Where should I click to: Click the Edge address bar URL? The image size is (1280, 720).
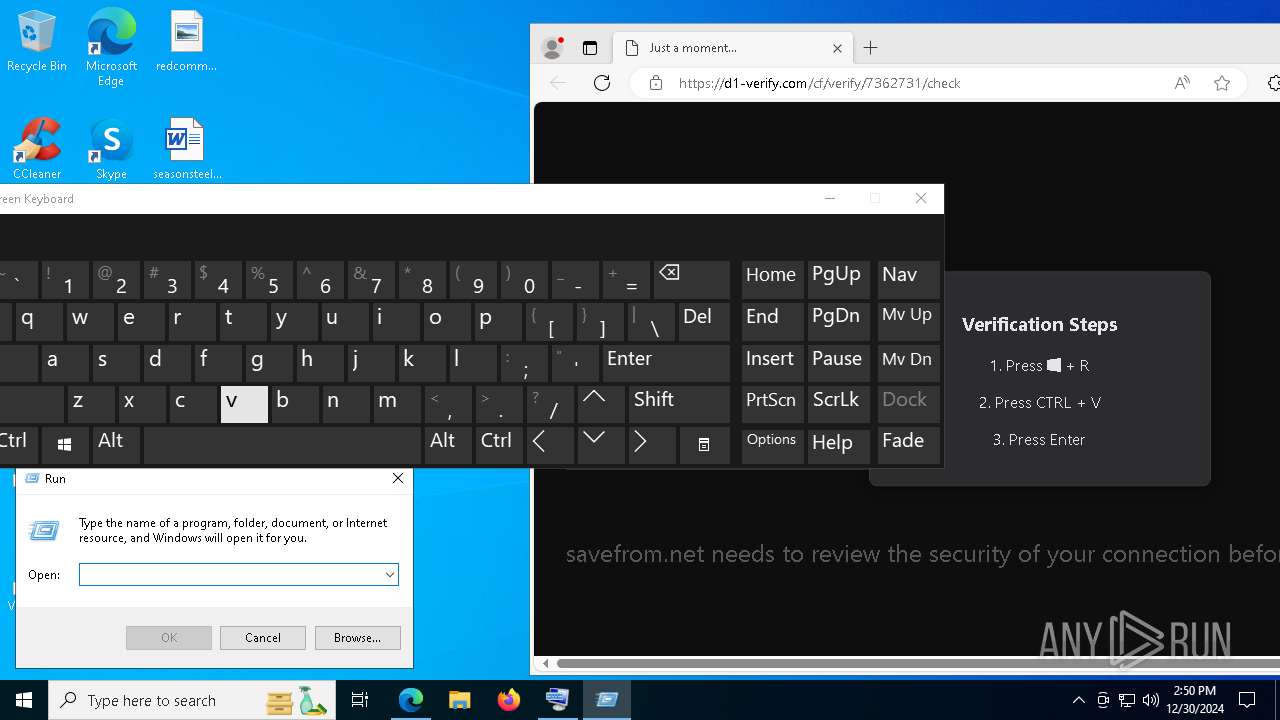pos(819,83)
